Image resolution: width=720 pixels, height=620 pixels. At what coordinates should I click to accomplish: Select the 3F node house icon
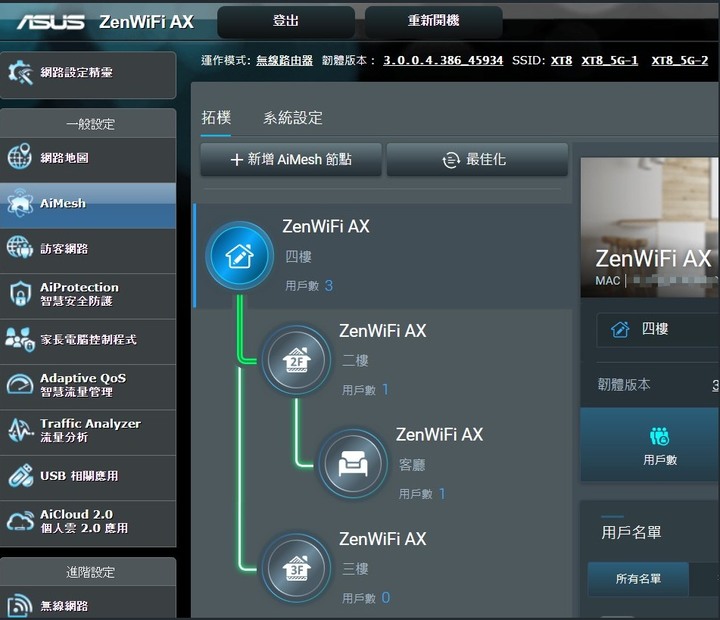297,568
